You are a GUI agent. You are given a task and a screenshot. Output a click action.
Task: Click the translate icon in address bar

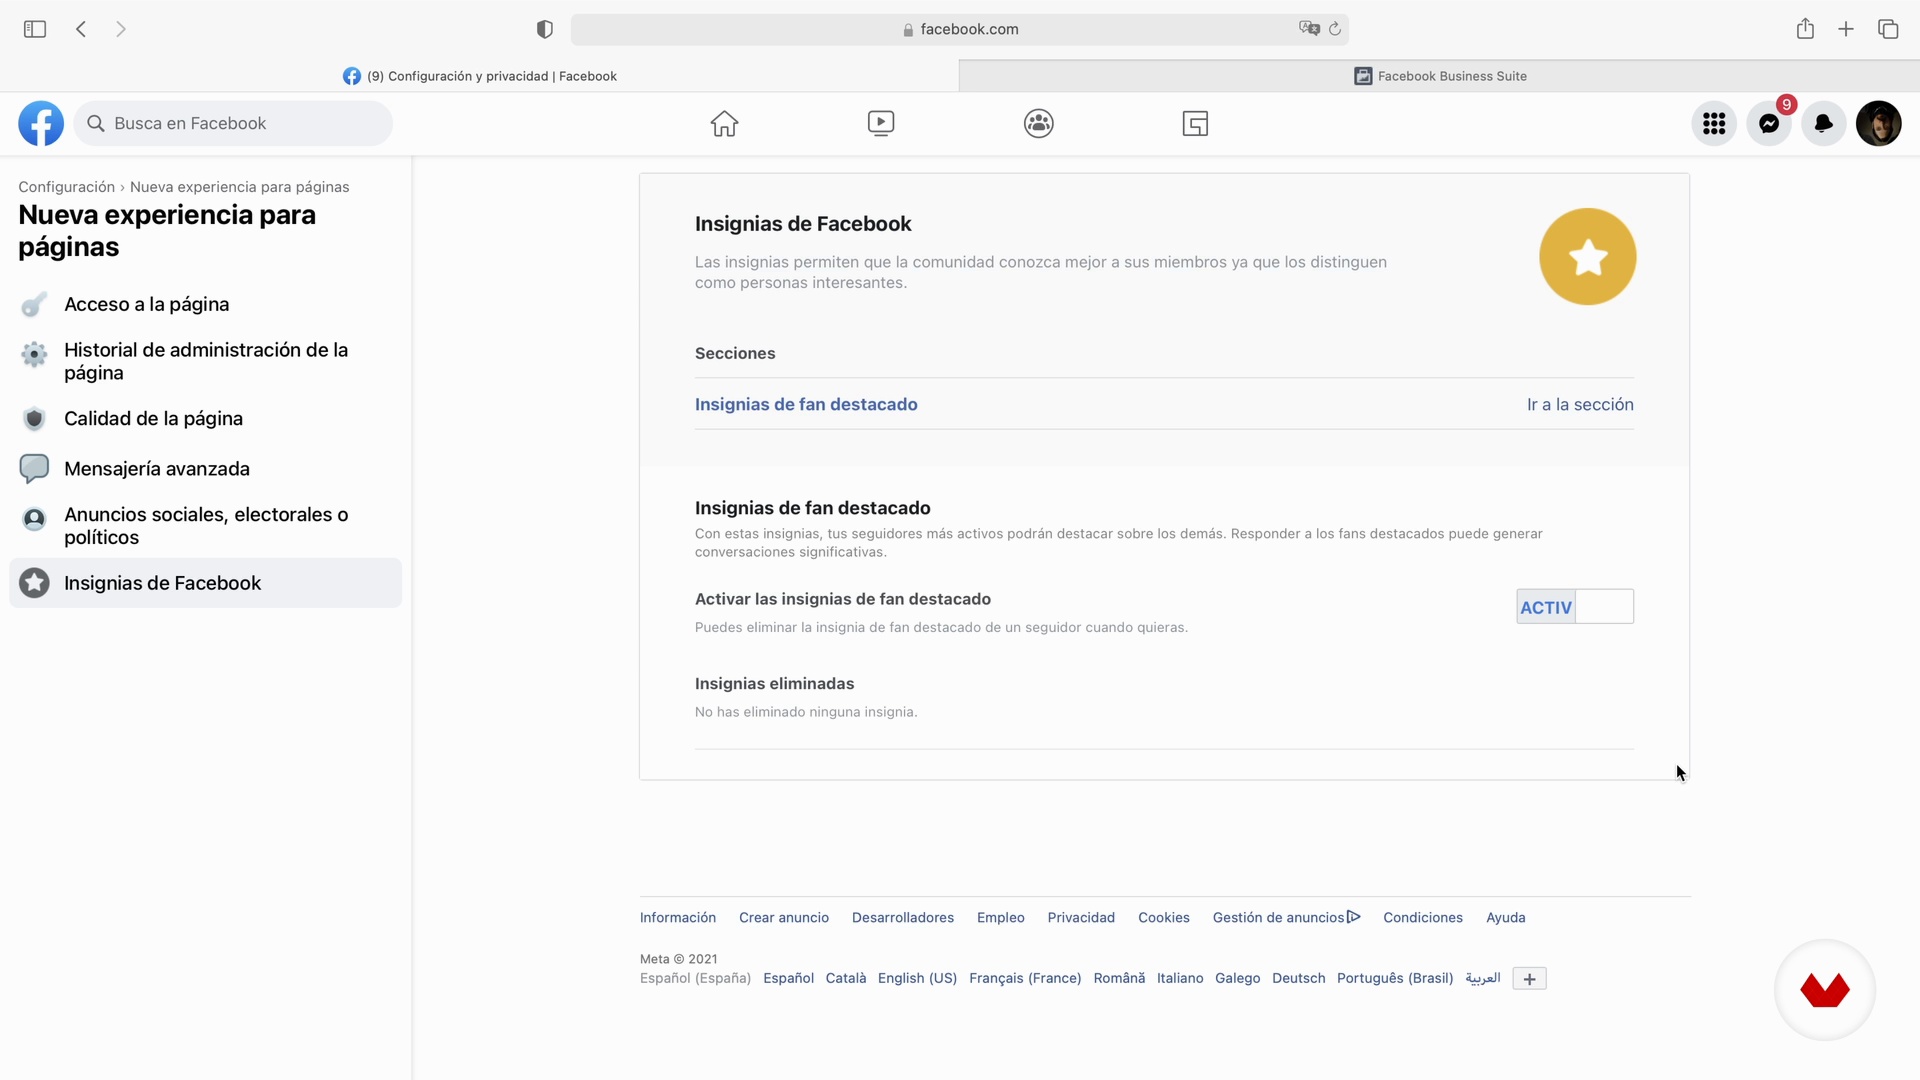(x=1309, y=29)
